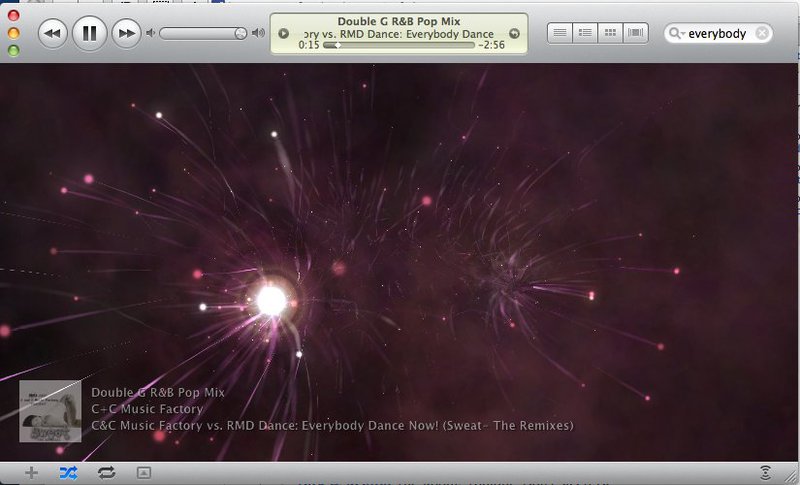Click elapsed time '0:15'
The height and width of the screenshot is (485, 800).
coord(309,45)
